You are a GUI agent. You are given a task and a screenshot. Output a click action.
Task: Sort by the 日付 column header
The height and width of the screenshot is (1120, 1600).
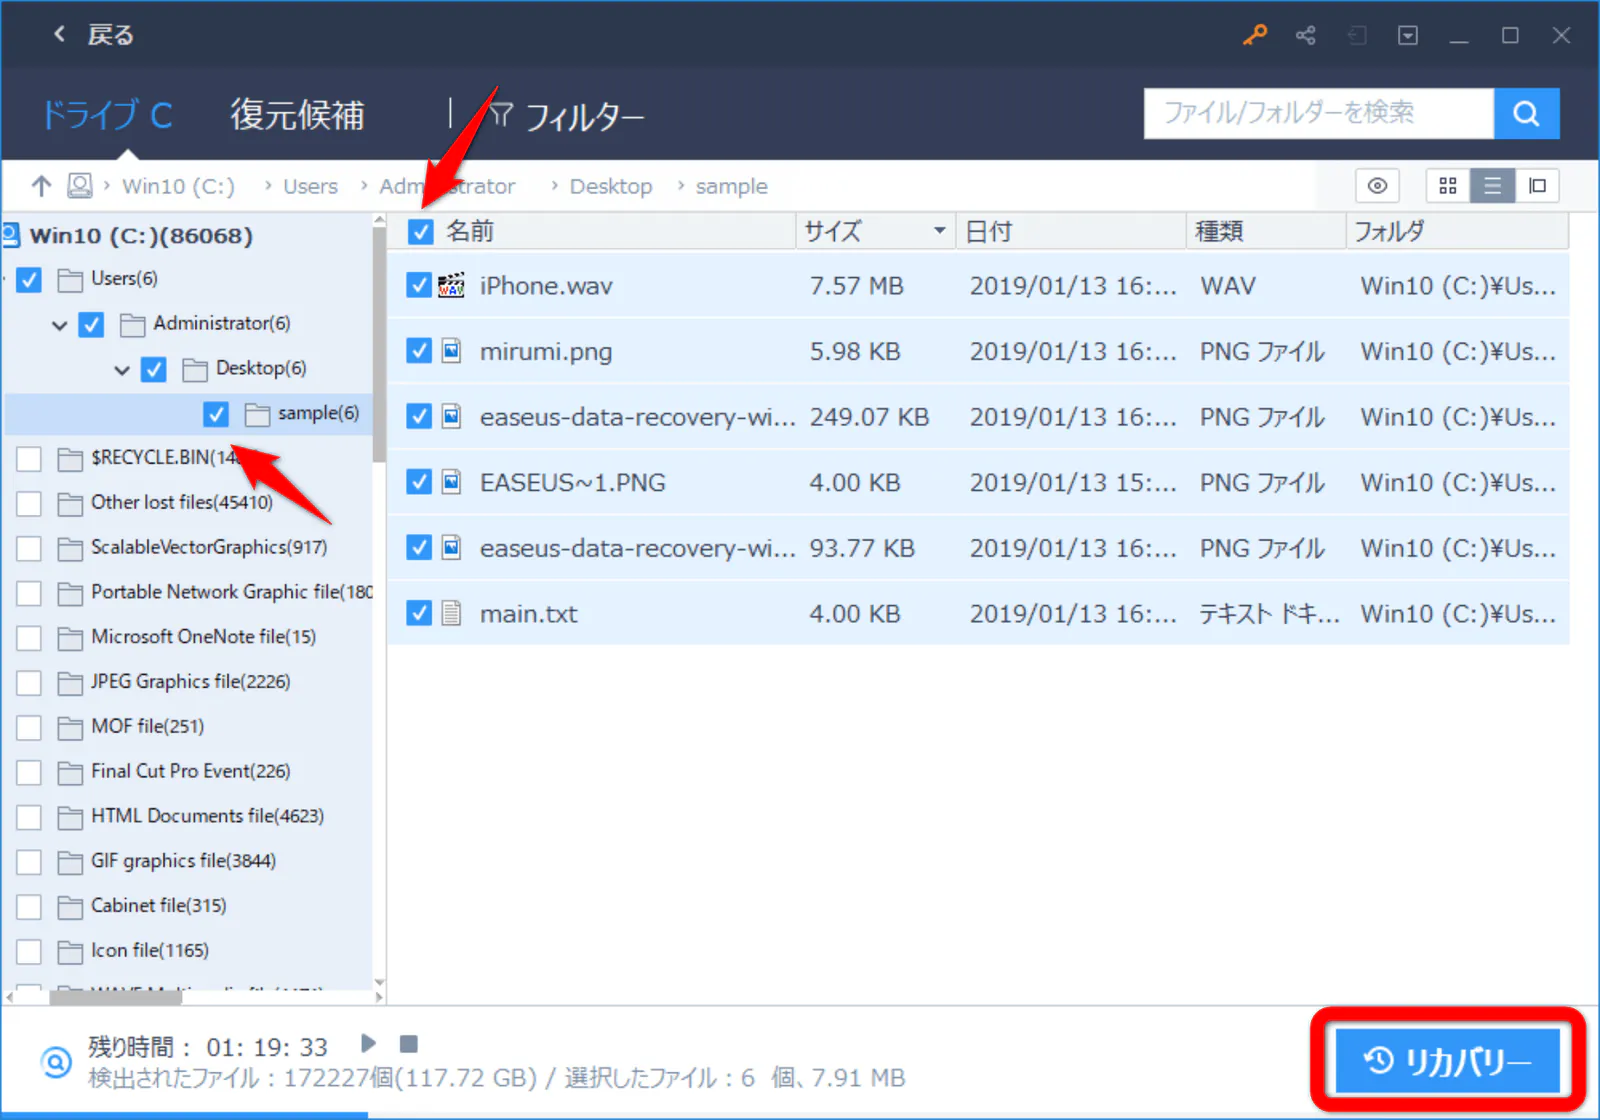[1071, 232]
